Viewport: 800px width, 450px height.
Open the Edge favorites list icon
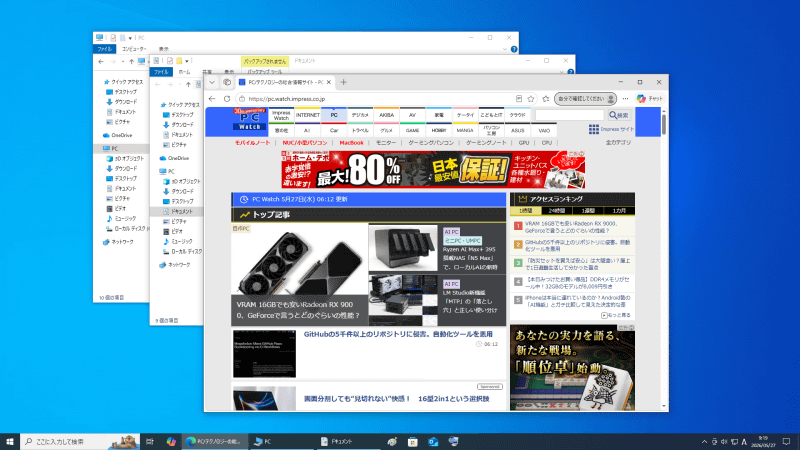click(546, 99)
